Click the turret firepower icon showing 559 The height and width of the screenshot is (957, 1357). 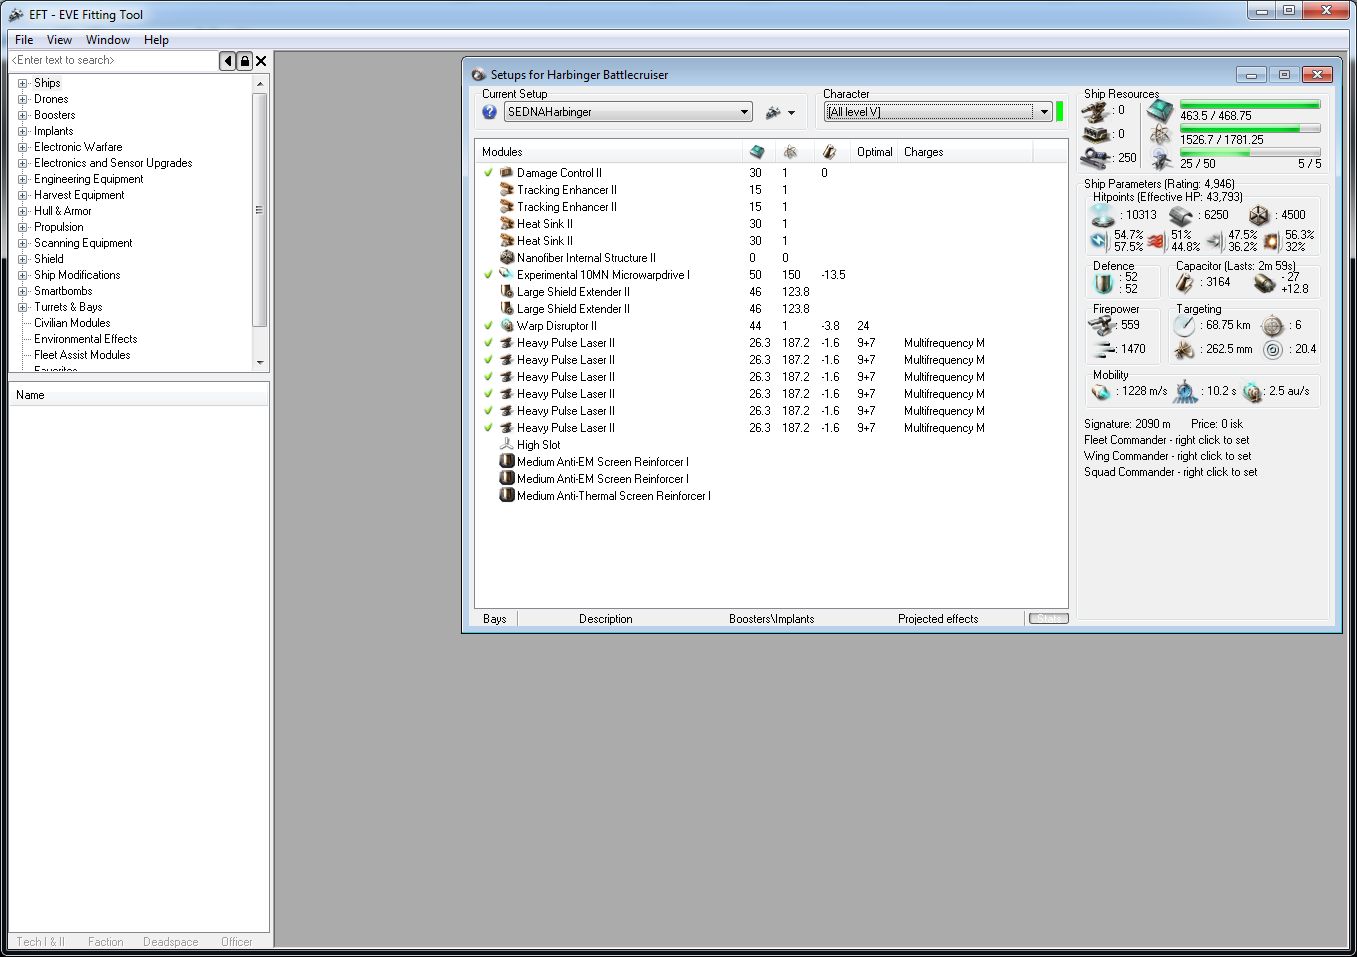coord(1102,326)
